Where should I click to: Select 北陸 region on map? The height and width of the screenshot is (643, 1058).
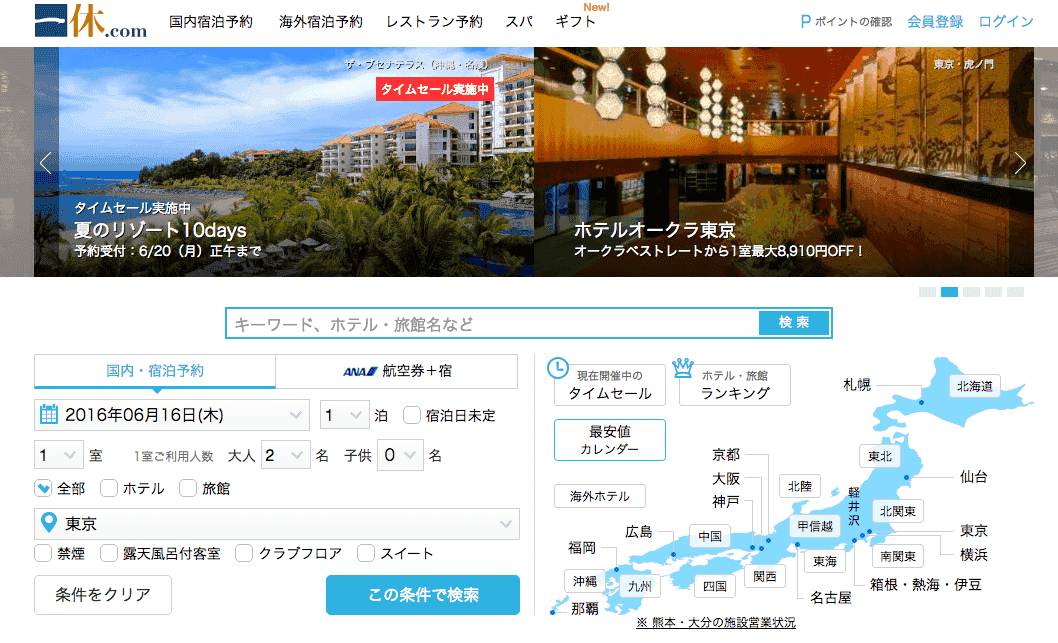[x=800, y=486]
